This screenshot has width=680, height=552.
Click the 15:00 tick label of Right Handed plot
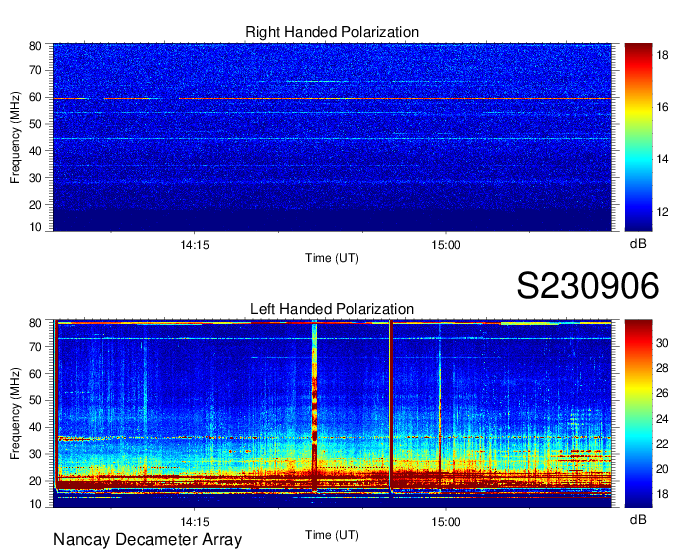[x=445, y=245]
